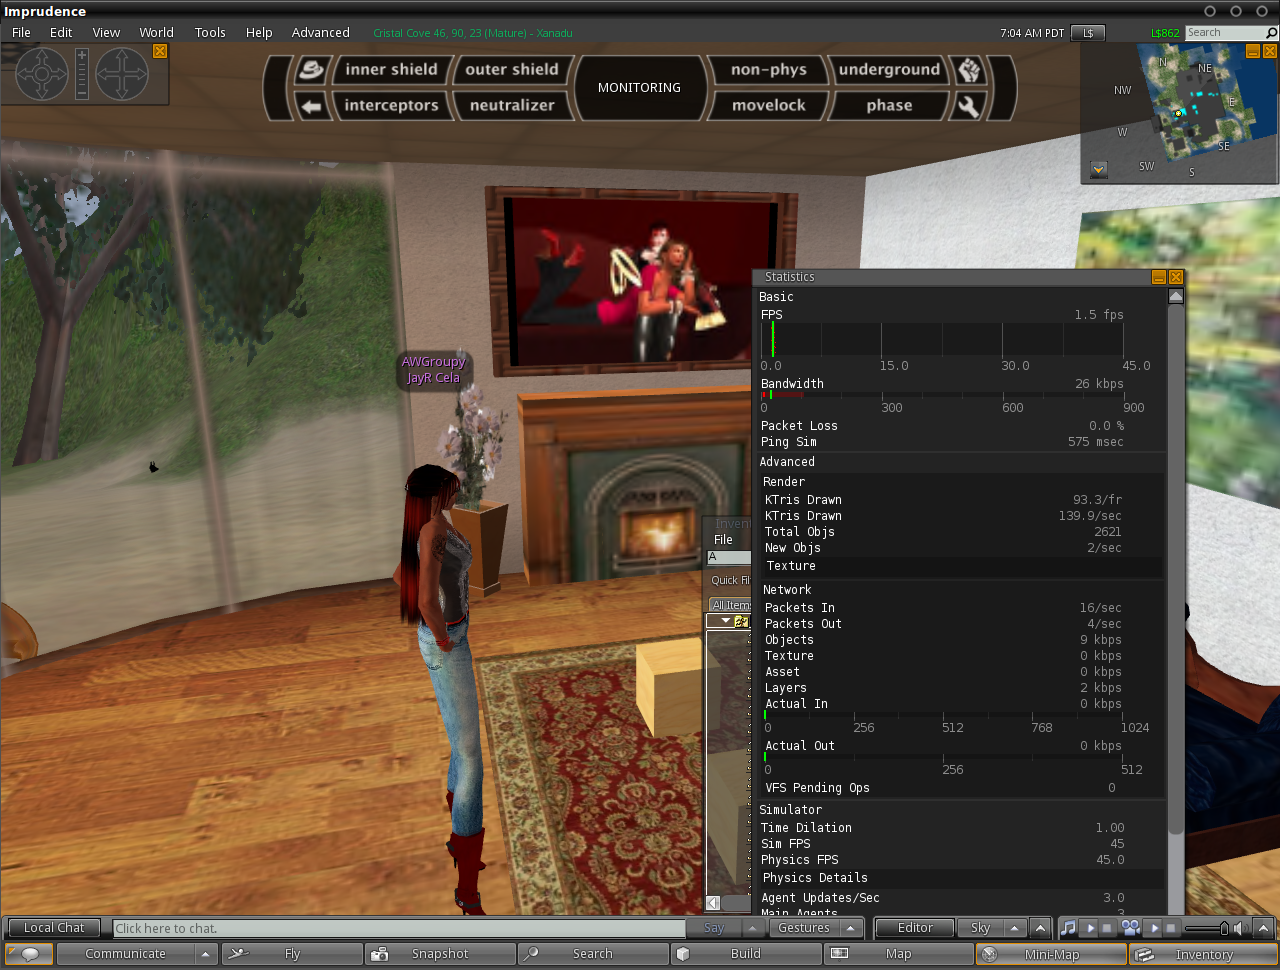Collapse the Basic statistics section
Image resolution: width=1280 pixels, height=970 pixels.
coord(776,297)
